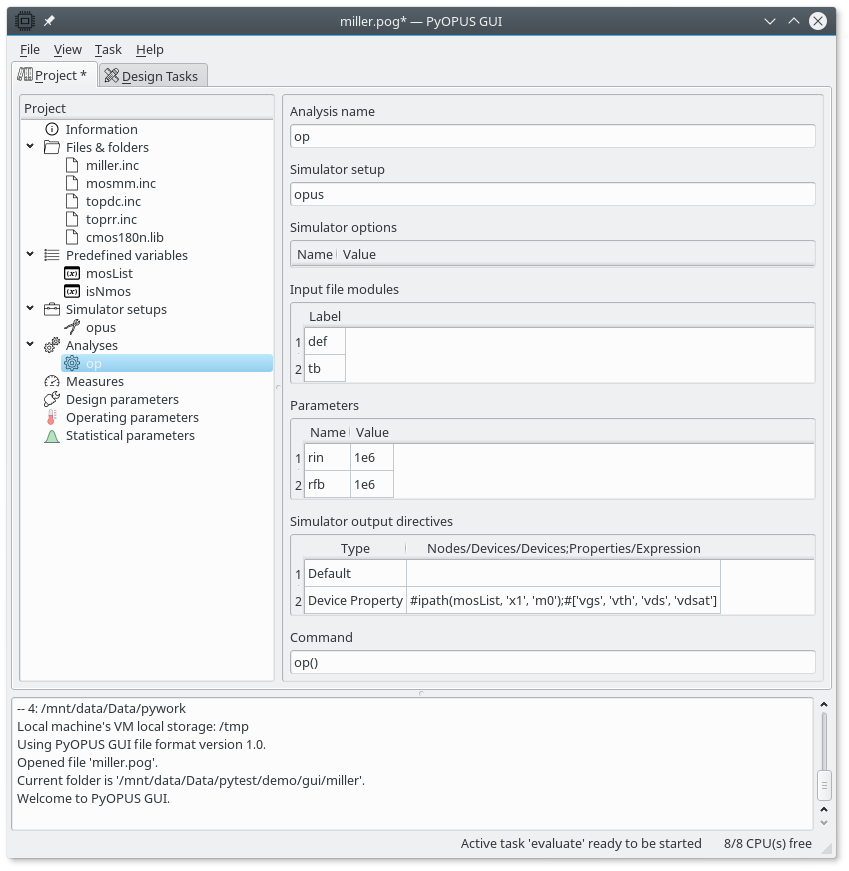Image resolution: width=849 pixels, height=871 pixels.
Task: Switch to the Design Tasks tab
Action: [153, 76]
